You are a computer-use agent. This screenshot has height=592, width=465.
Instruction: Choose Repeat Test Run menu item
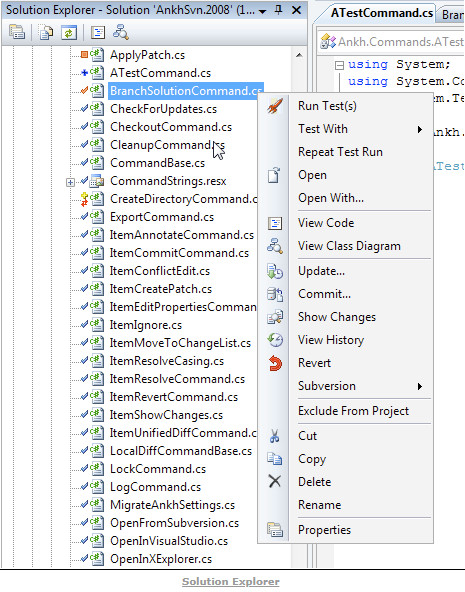click(x=340, y=152)
